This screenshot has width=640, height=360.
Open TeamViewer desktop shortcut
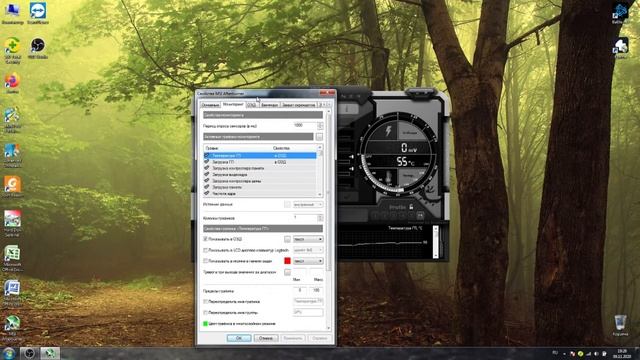tap(38, 13)
